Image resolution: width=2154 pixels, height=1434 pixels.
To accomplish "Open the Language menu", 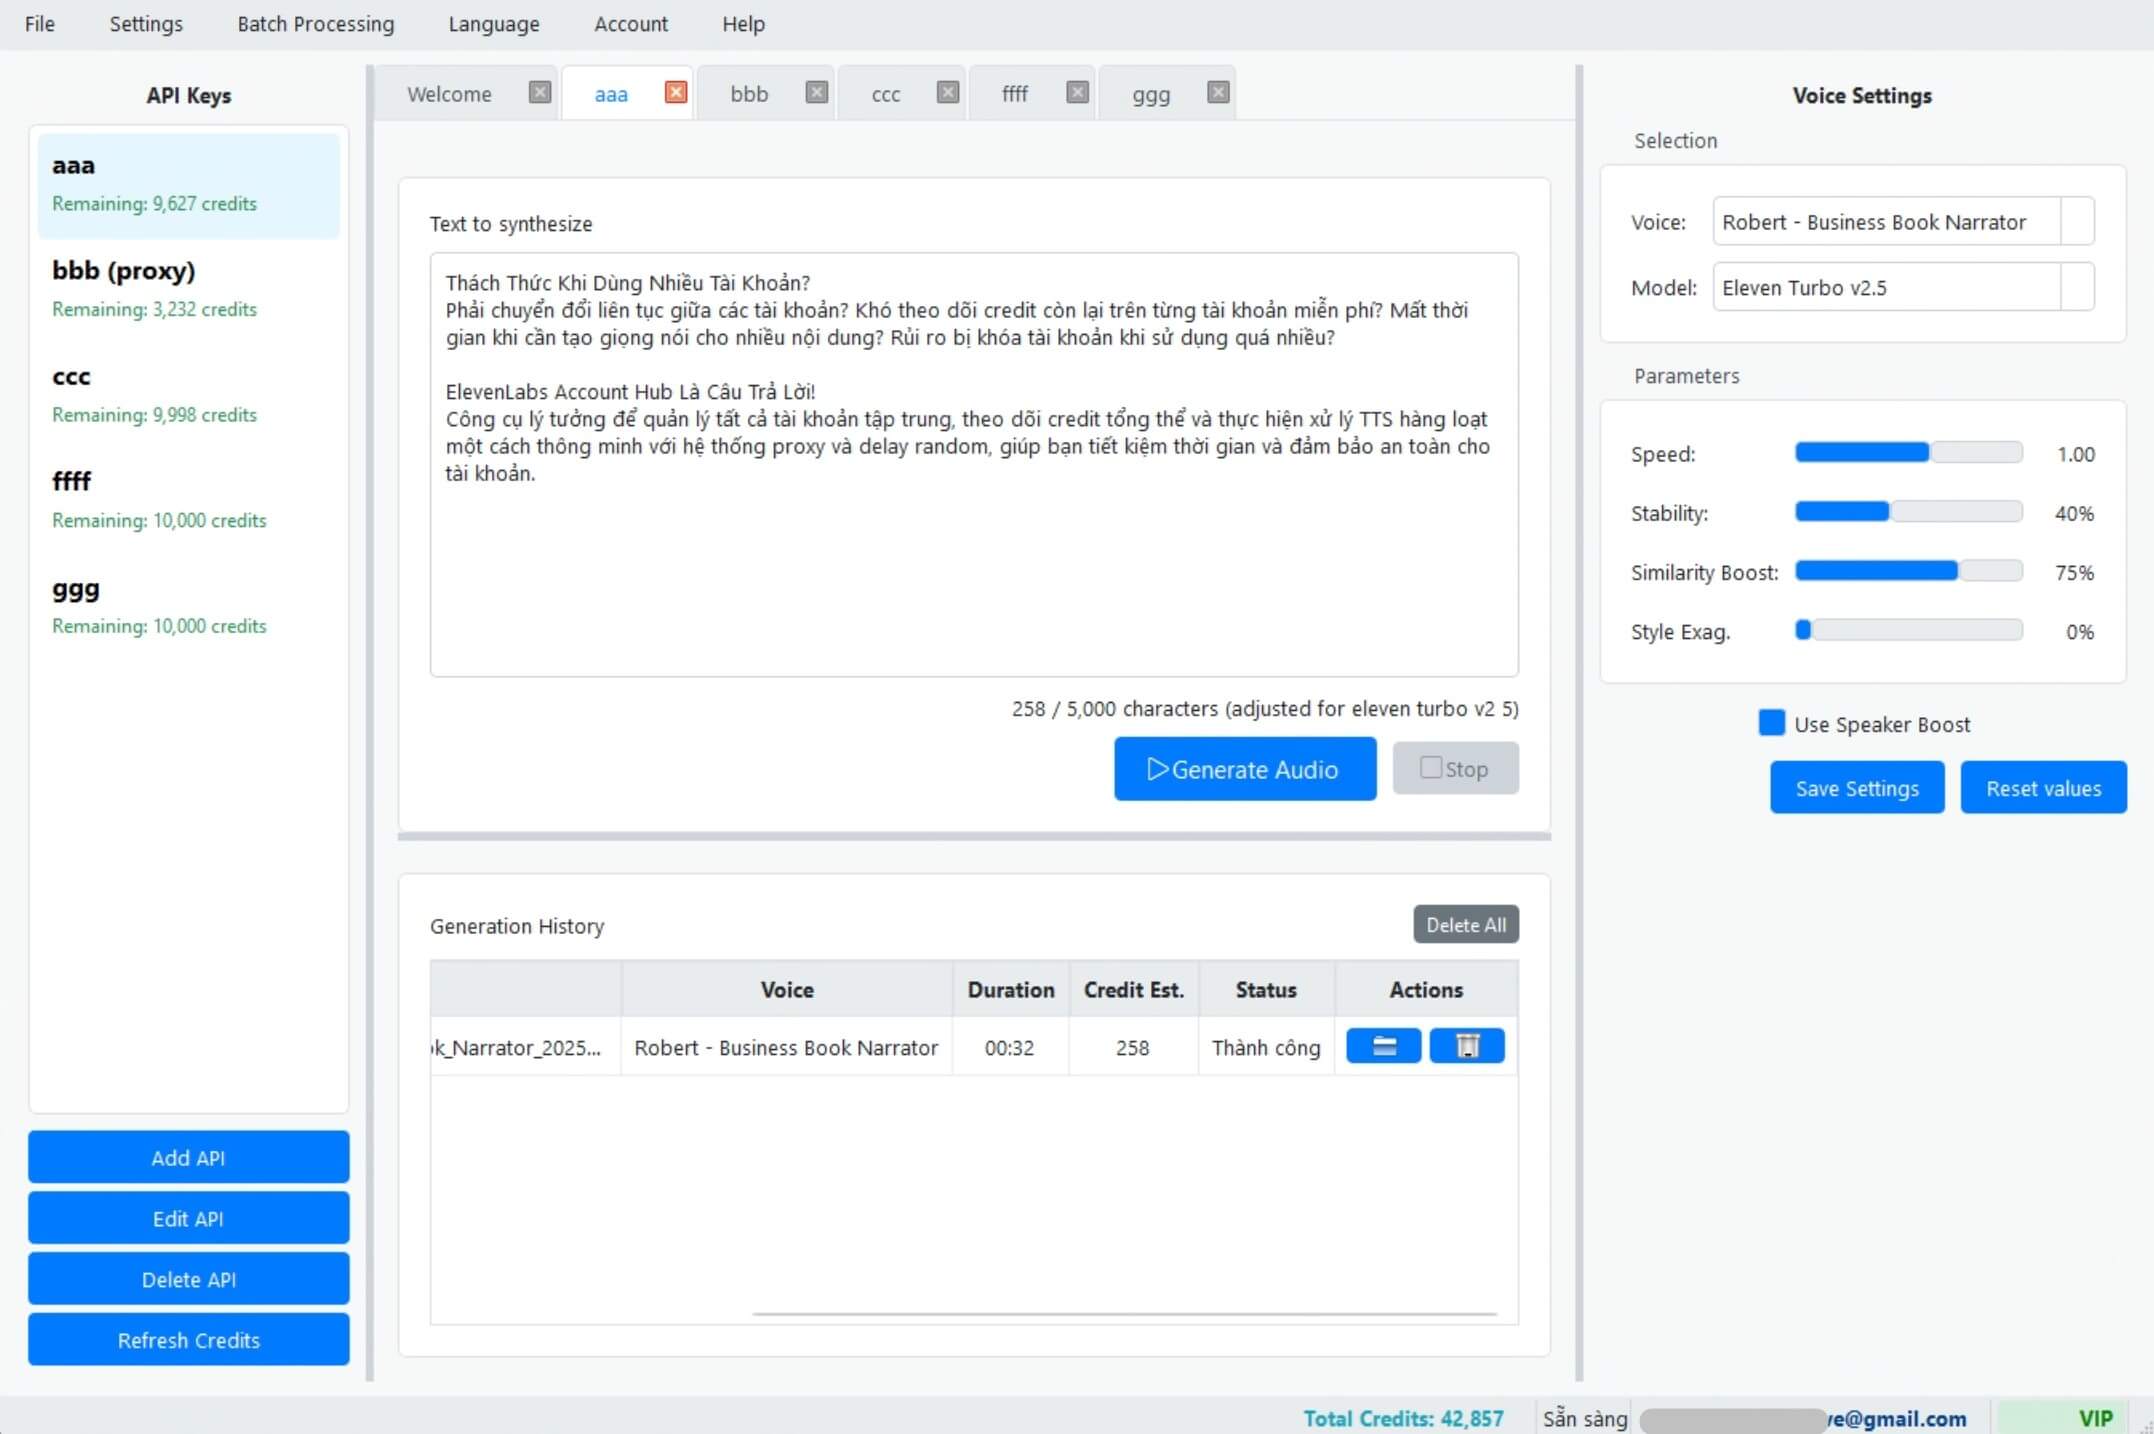I will [x=493, y=24].
